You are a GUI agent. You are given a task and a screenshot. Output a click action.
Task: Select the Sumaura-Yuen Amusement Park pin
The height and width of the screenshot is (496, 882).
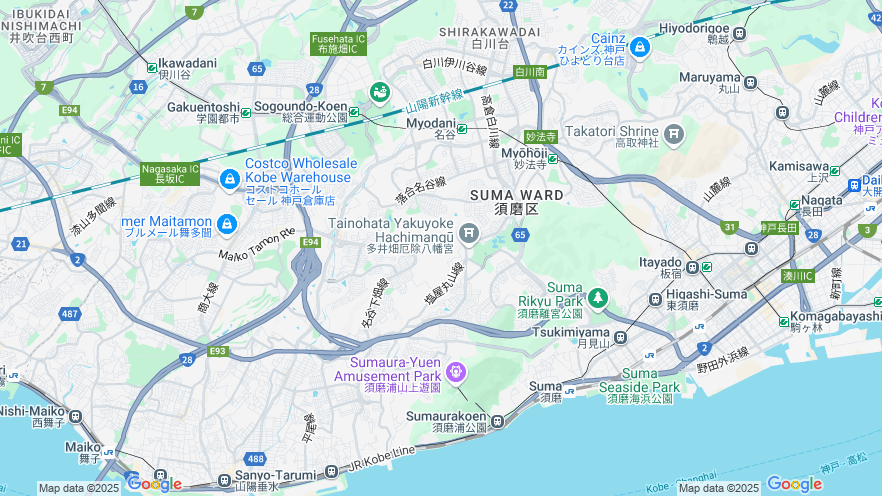click(456, 372)
